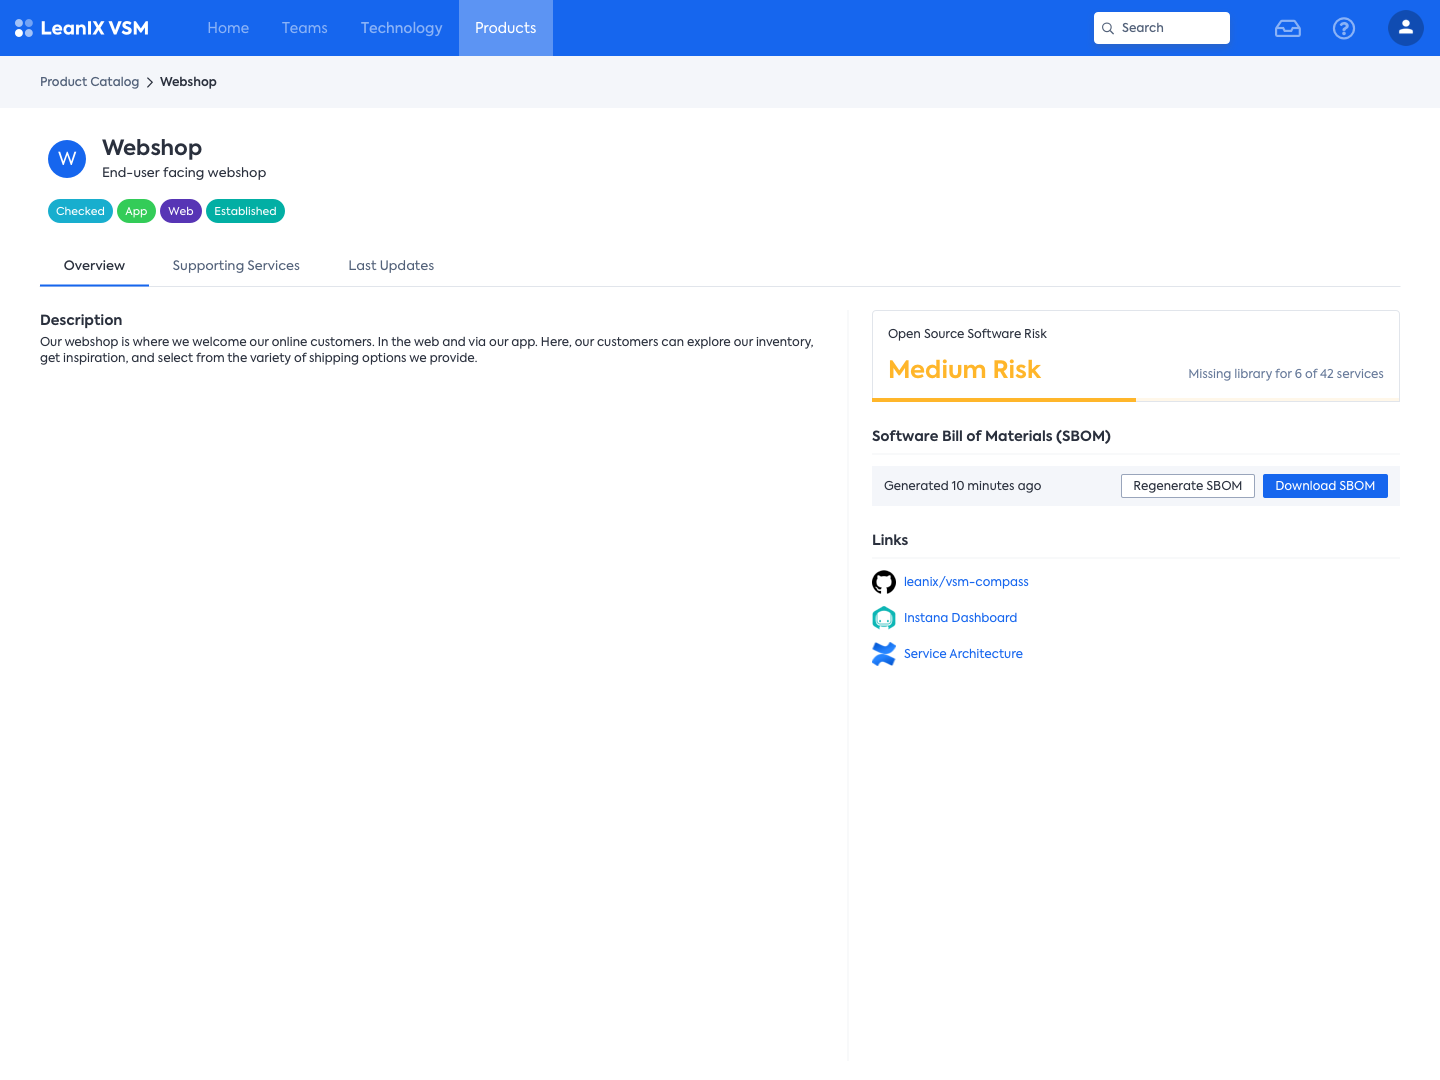Click the breadcrumb chevron separator

coord(150,82)
